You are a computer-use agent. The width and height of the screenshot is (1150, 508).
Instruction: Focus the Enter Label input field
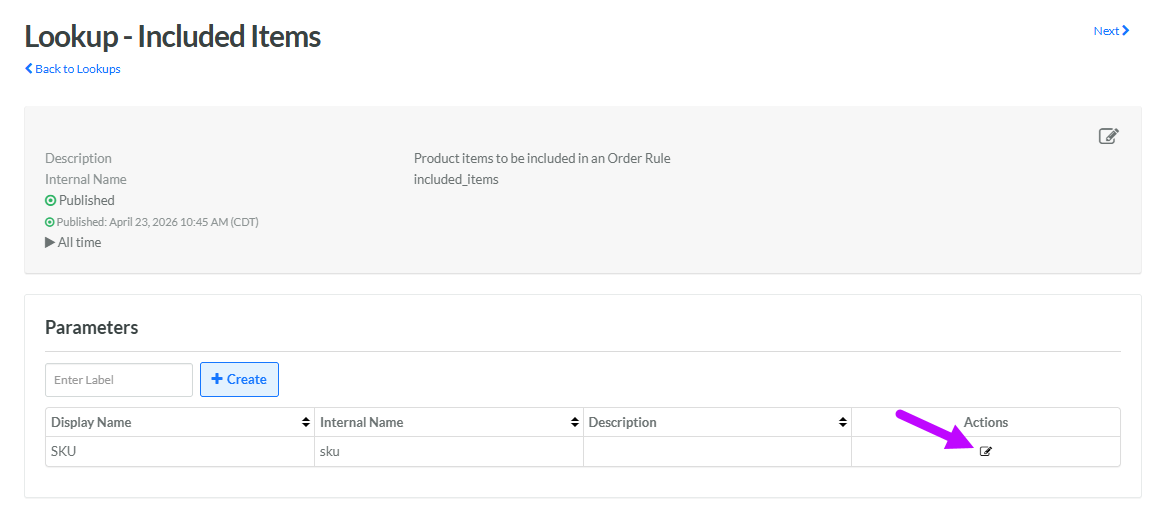coord(118,380)
